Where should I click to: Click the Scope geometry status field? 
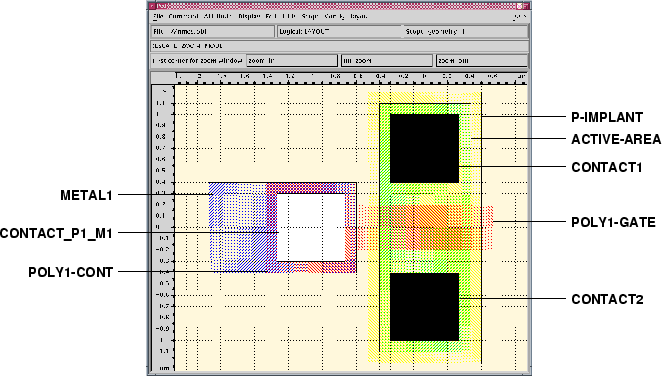pyautogui.click(x=466, y=32)
